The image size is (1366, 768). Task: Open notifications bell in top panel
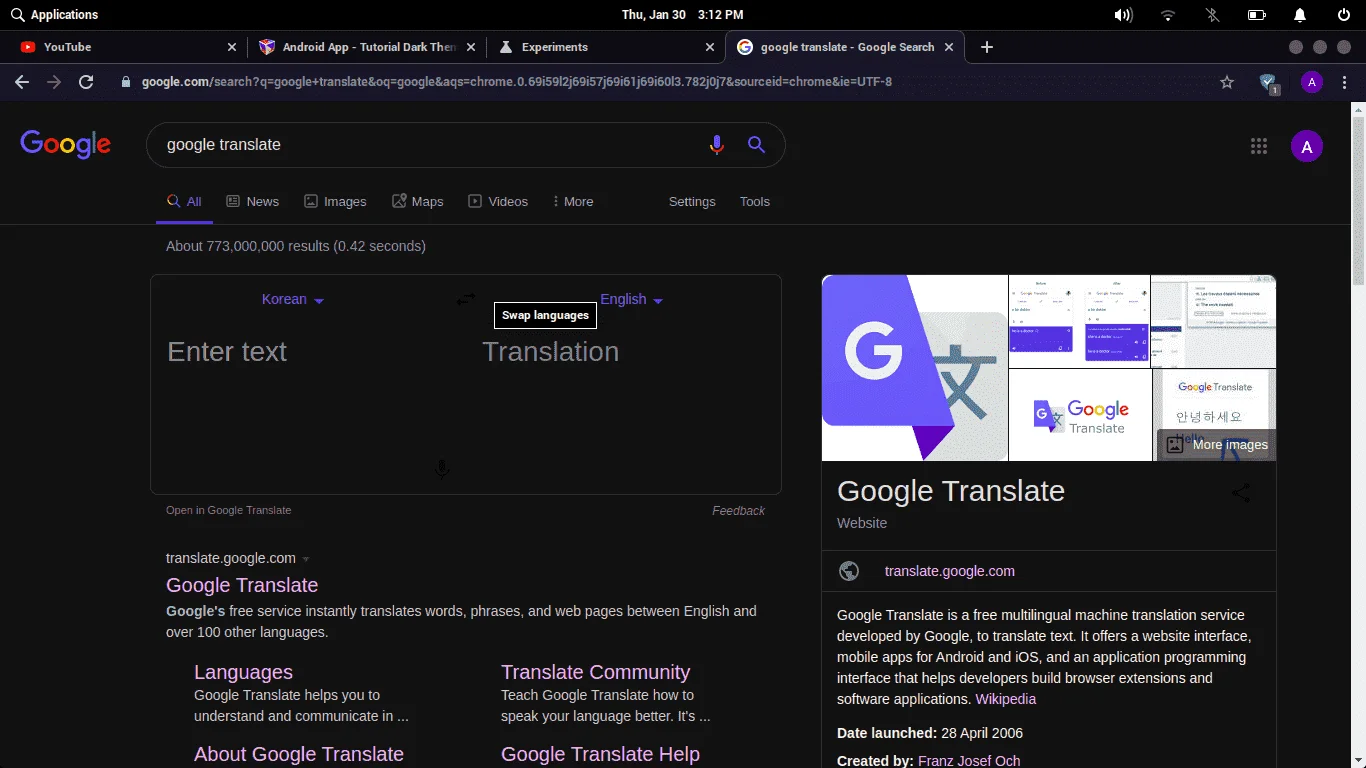pyautogui.click(x=1300, y=15)
